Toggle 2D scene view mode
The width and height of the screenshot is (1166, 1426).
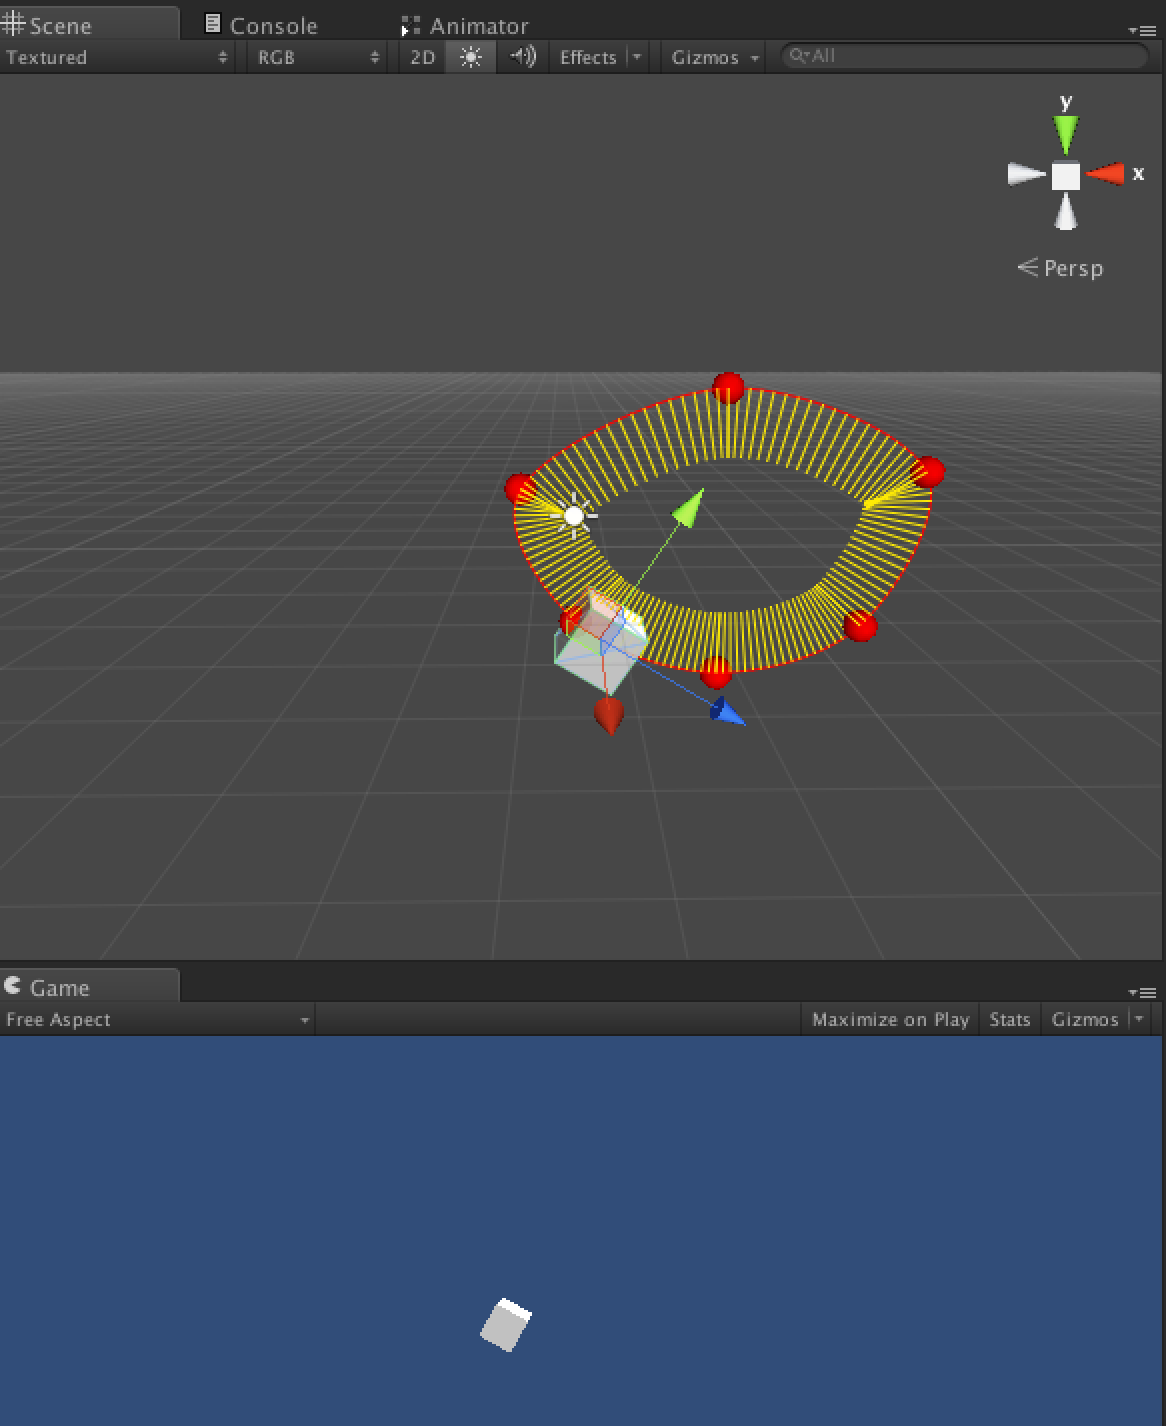click(x=422, y=57)
